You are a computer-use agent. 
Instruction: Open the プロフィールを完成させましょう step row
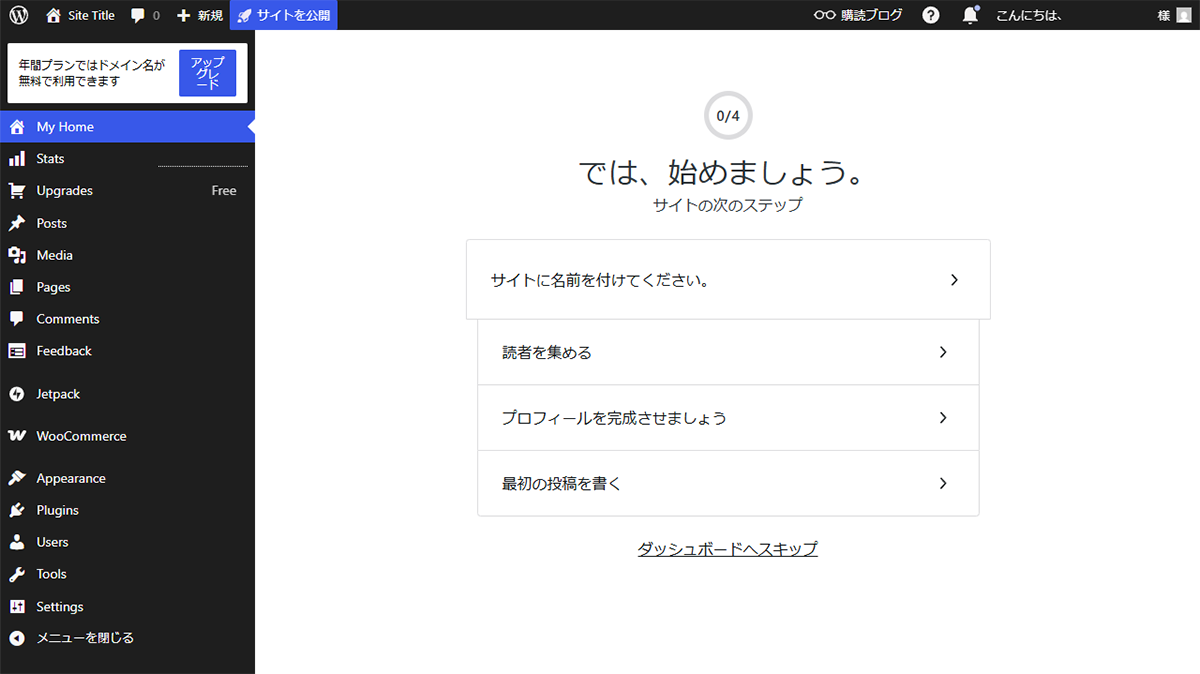tap(728, 418)
